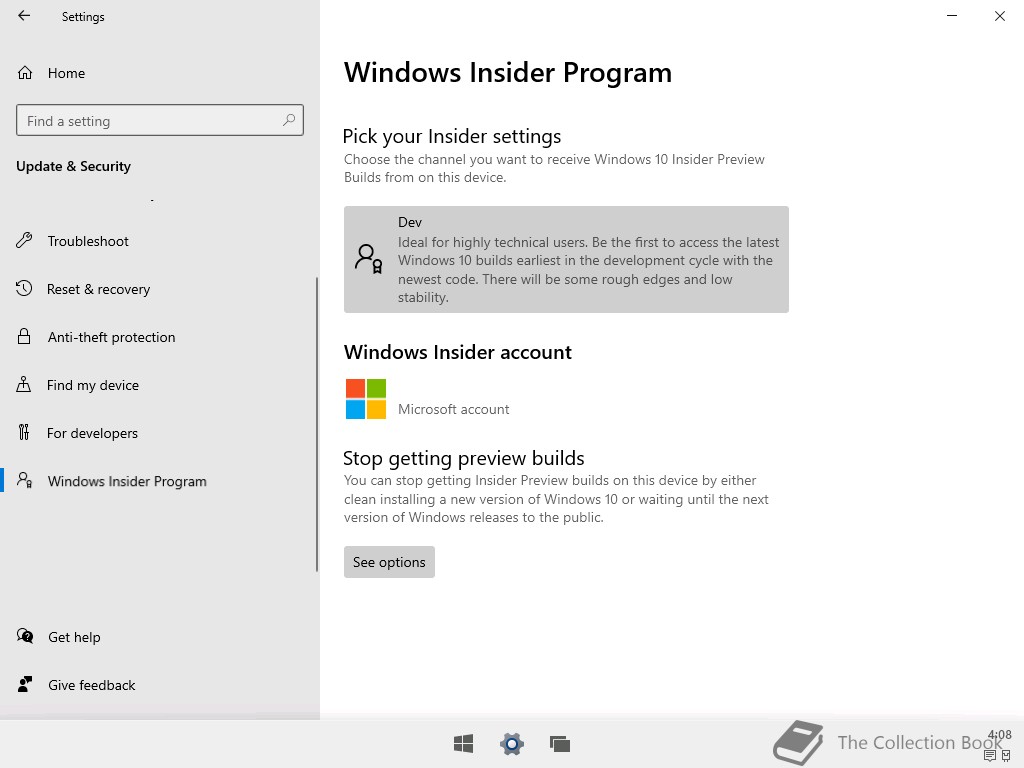Image resolution: width=1024 pixels, height=768 pixels.
Task: Open the notification center tray icon
Action: point(989,756)
